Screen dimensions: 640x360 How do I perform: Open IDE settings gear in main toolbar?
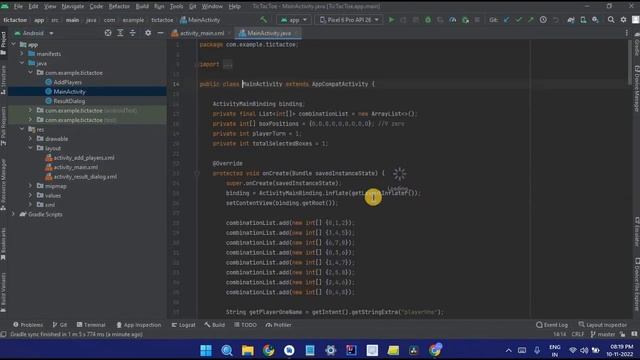tap(623, 20)
